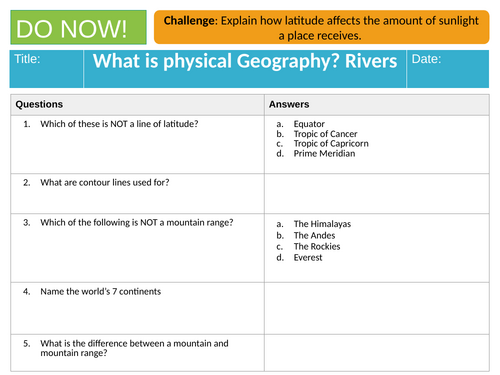Click the answer cell for 7 continents

[x=377, y=308]
